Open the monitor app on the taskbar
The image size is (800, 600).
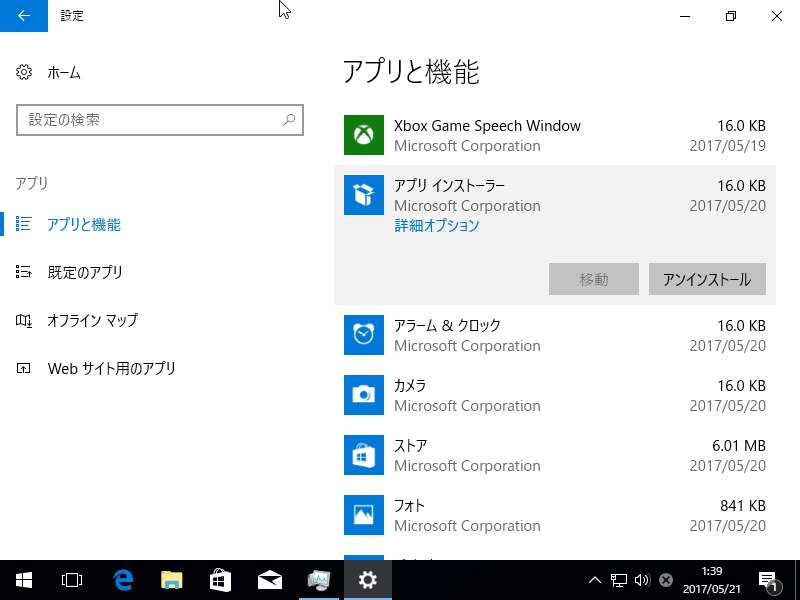pos(319,580)
